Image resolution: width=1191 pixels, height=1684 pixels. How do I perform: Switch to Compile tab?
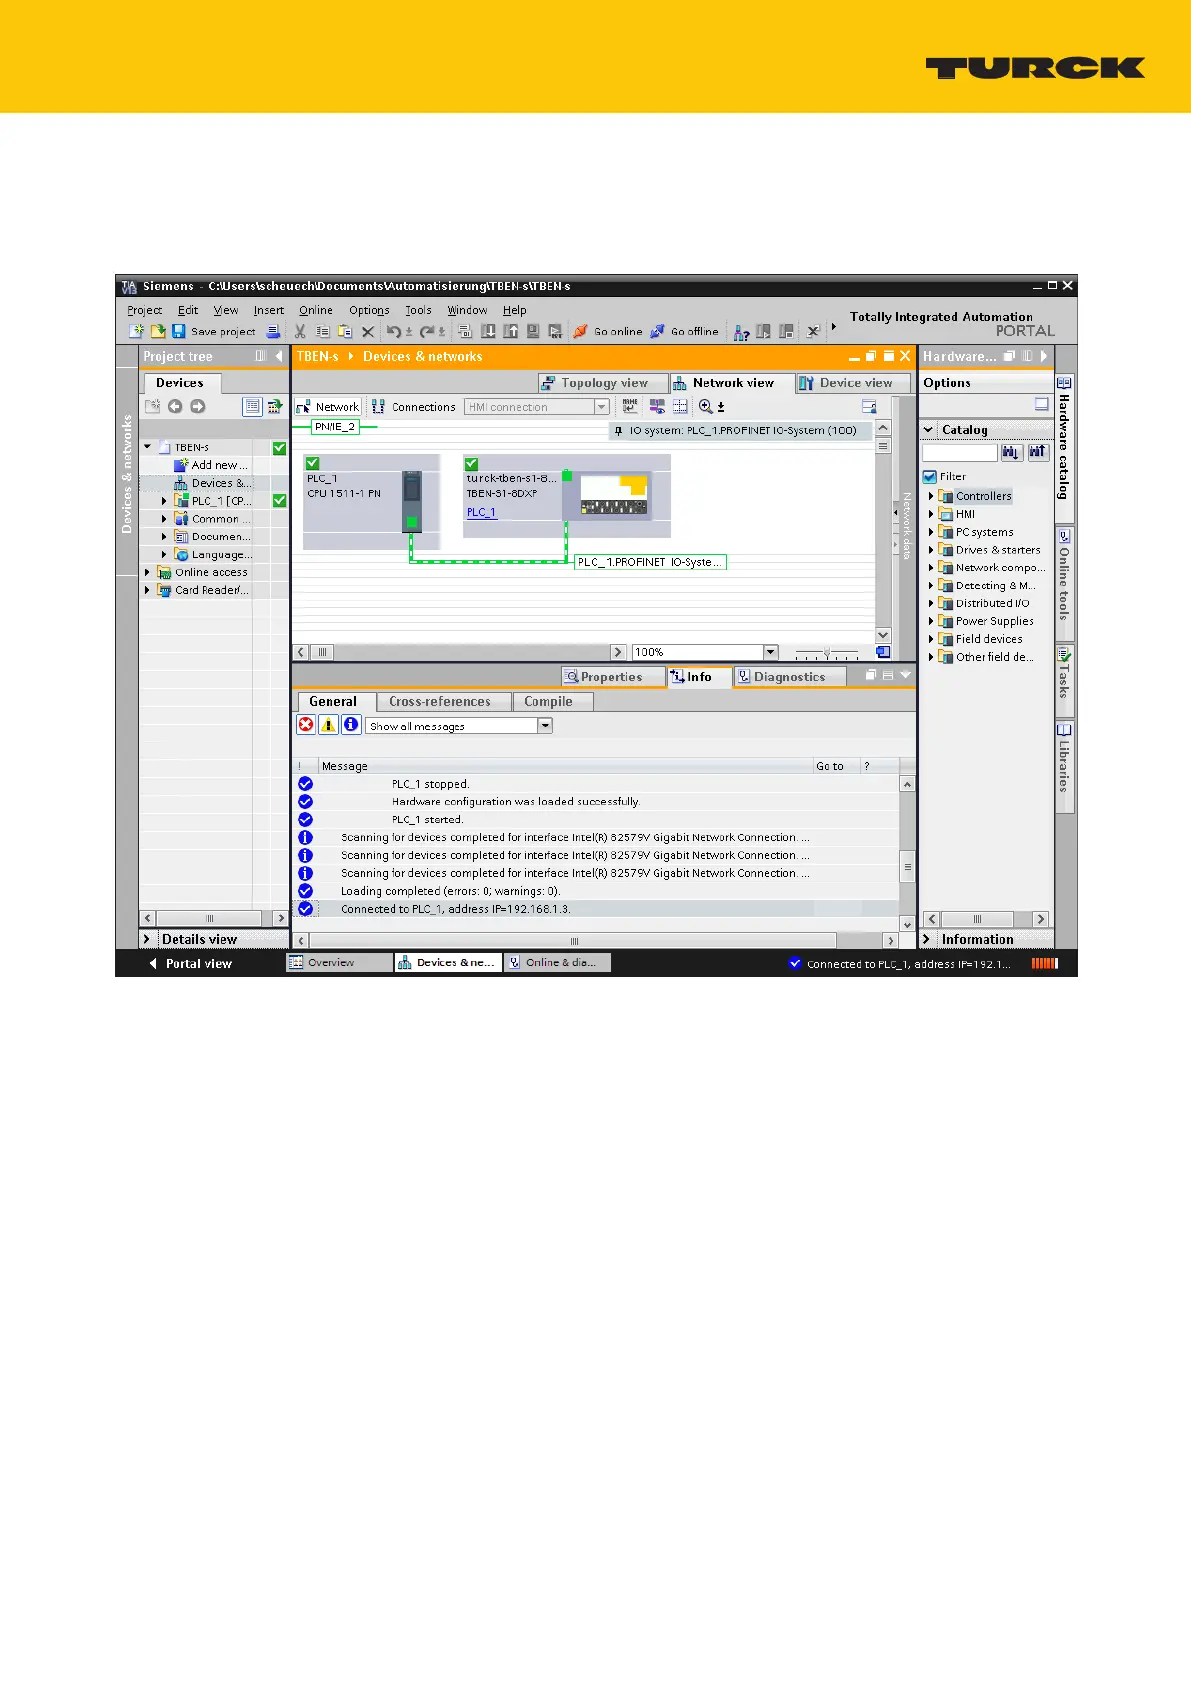point(553,702)
